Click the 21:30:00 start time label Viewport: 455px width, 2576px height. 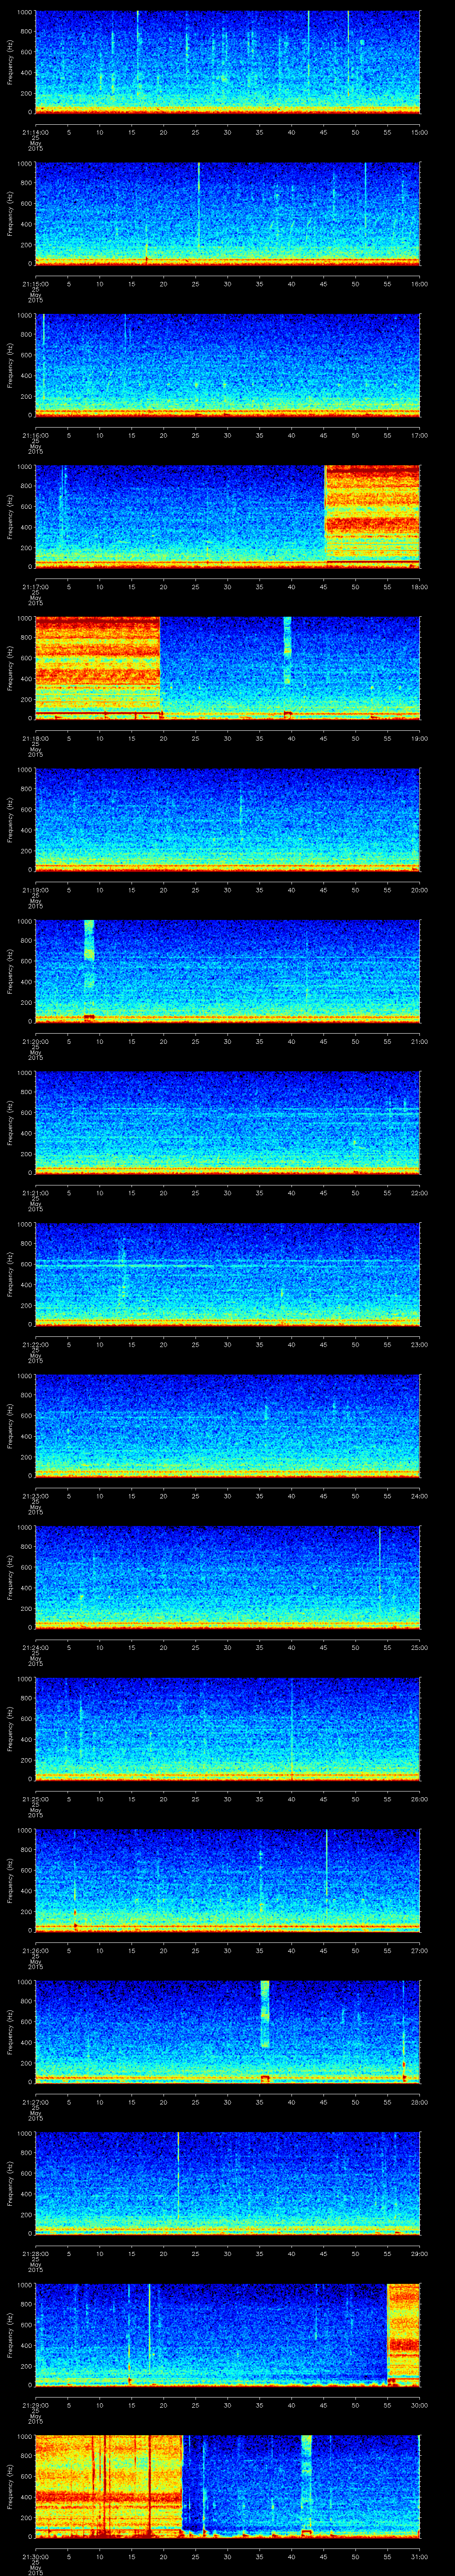click(x=35, y=2556)
